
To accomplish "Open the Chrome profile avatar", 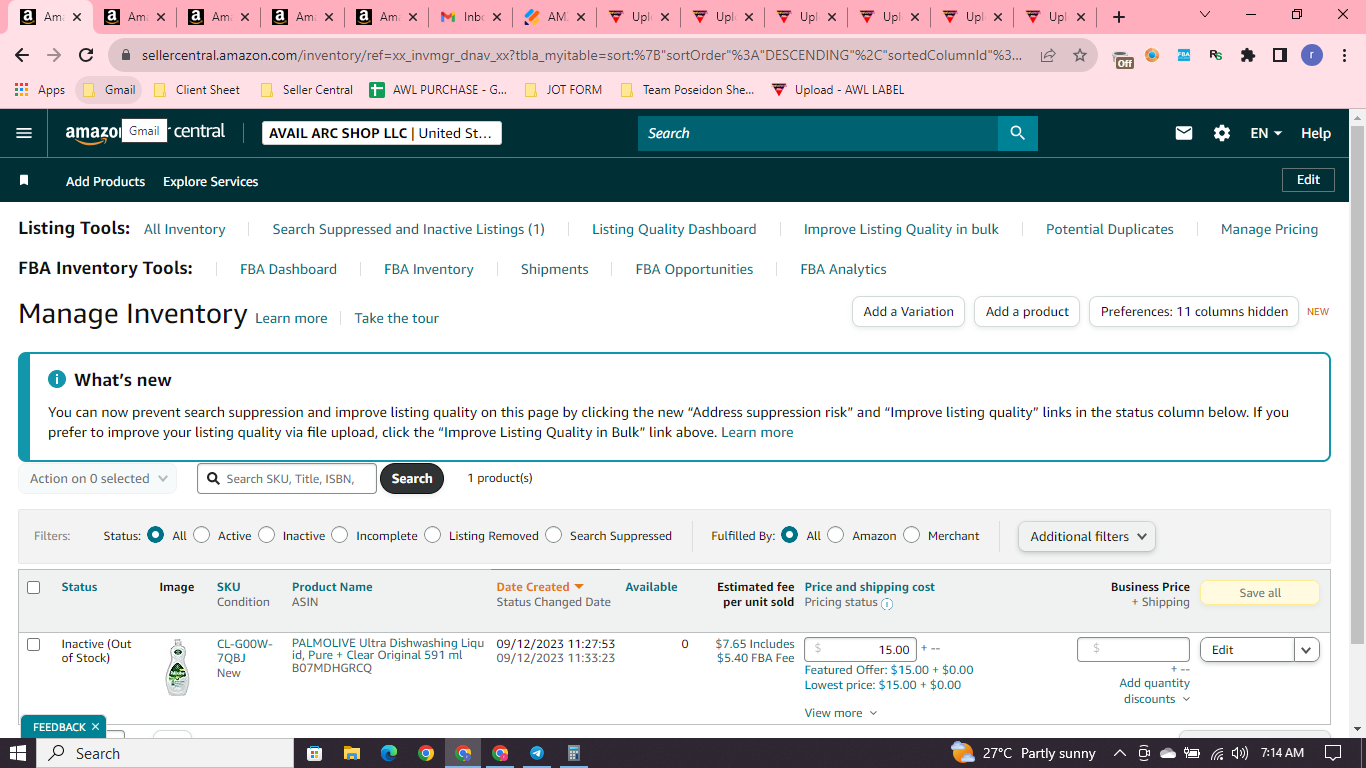I will point(1312,55).
